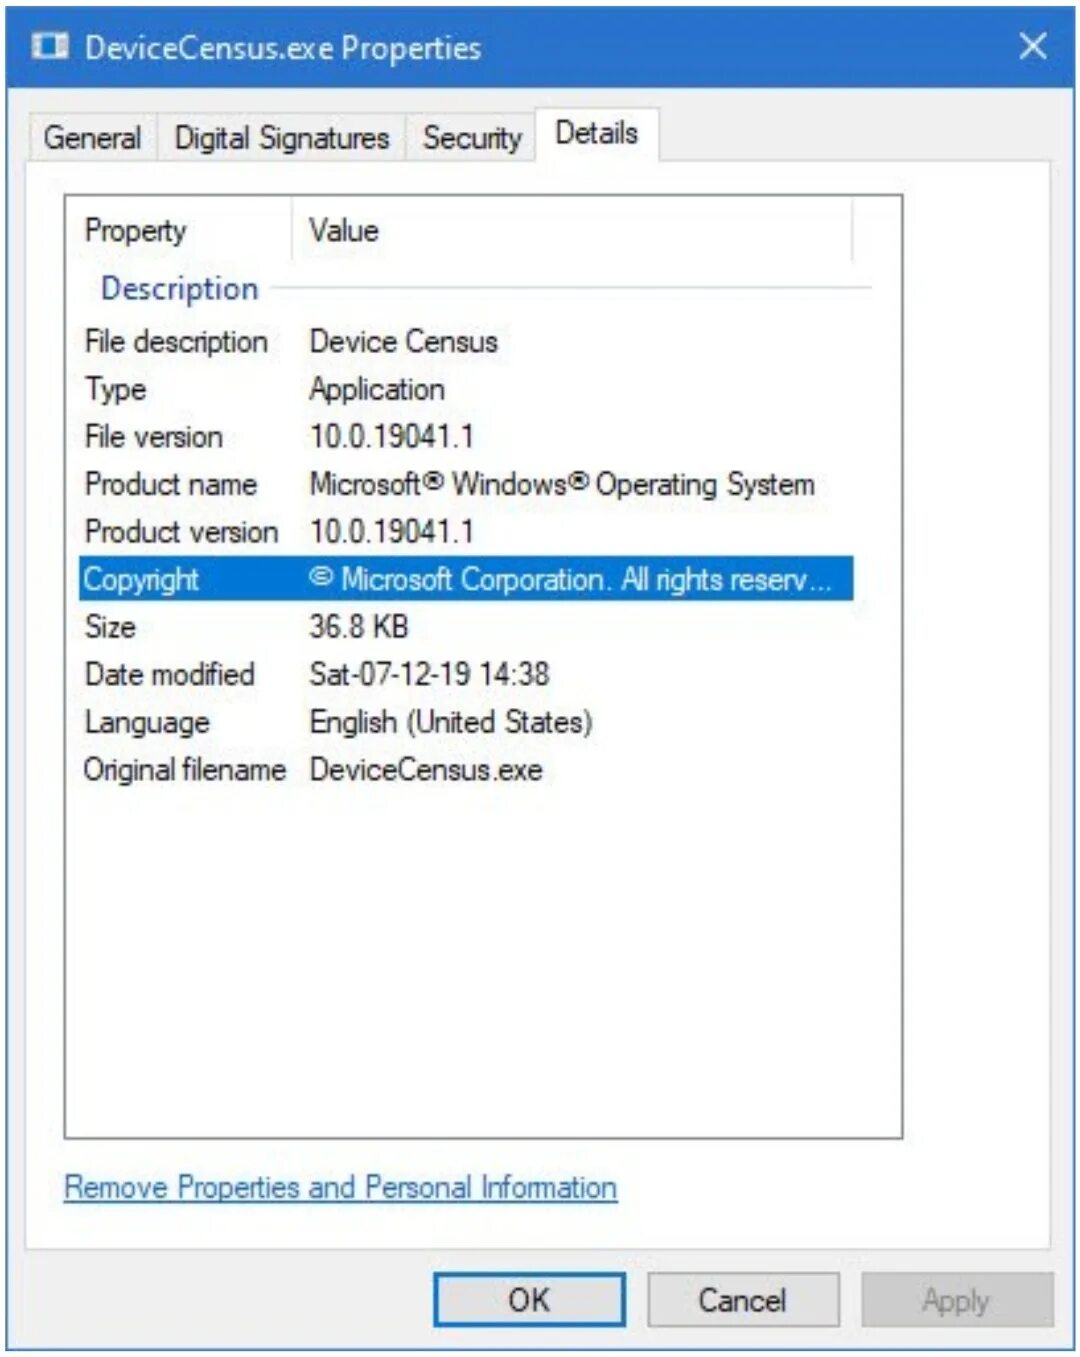Select the Product version row
The width and height of the screenshot is (1080, 1357).
pyautogui.click(x=466, y=531)
